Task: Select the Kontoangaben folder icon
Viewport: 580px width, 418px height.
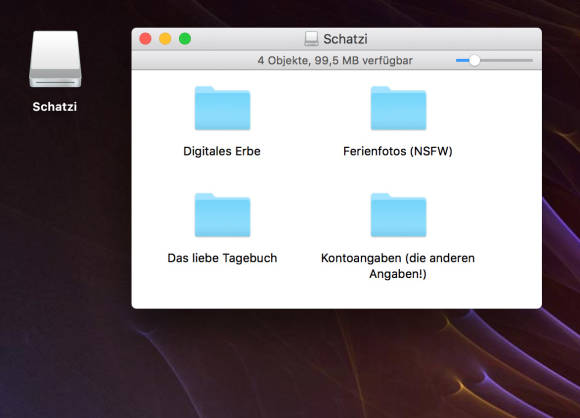Action: [x=398, y=215]
